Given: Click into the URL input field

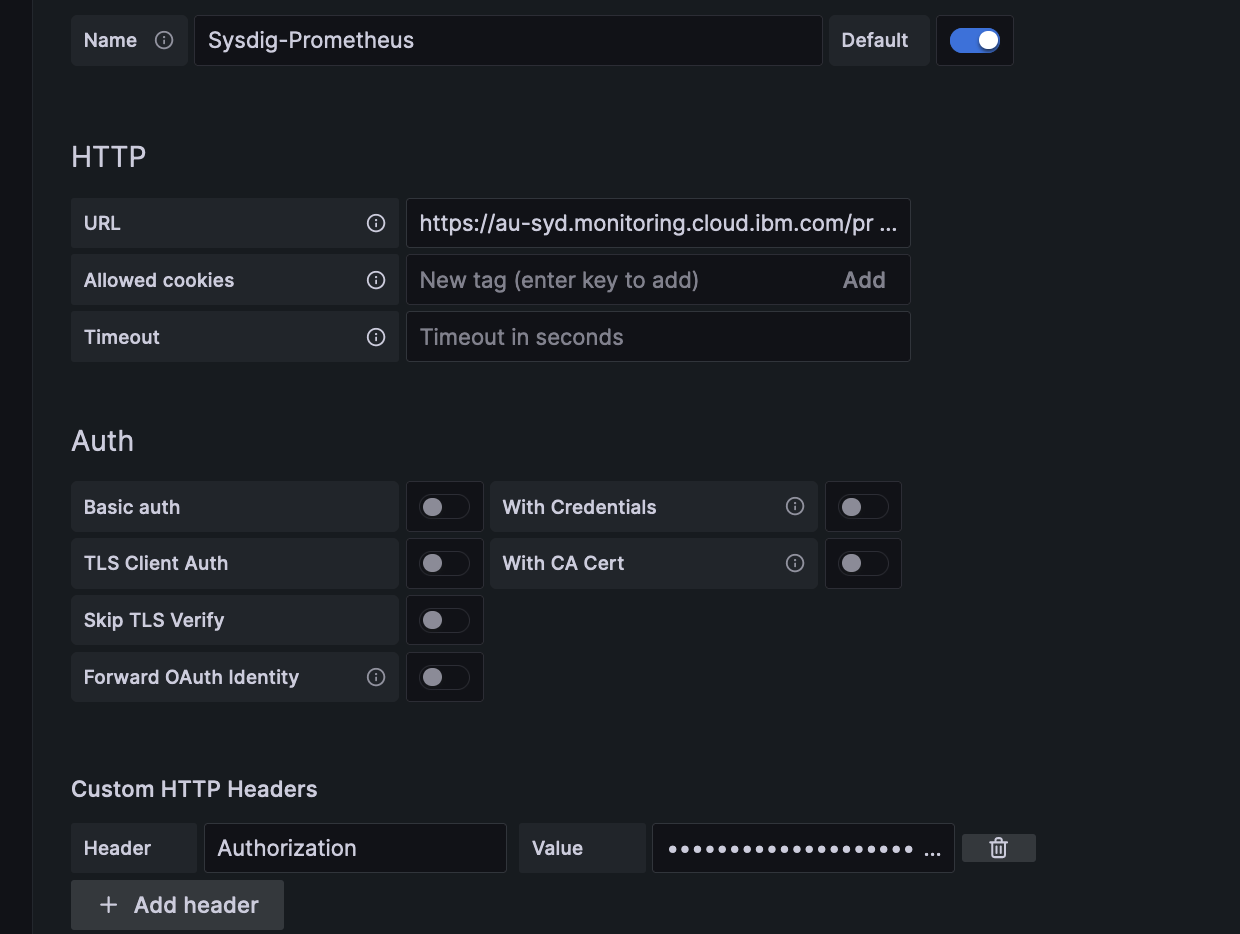Looking at the screenshot, I should click(x=658, y=223).
